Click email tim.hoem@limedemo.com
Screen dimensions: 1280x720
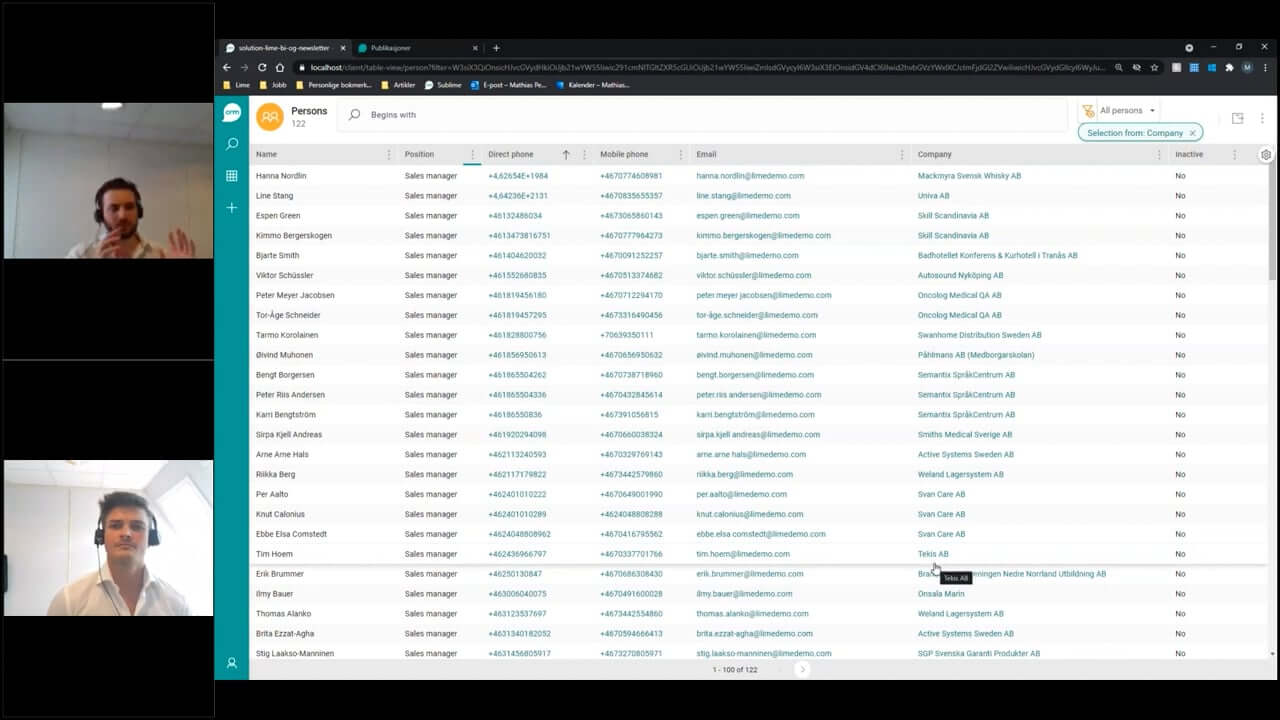(x=743, y=554)
